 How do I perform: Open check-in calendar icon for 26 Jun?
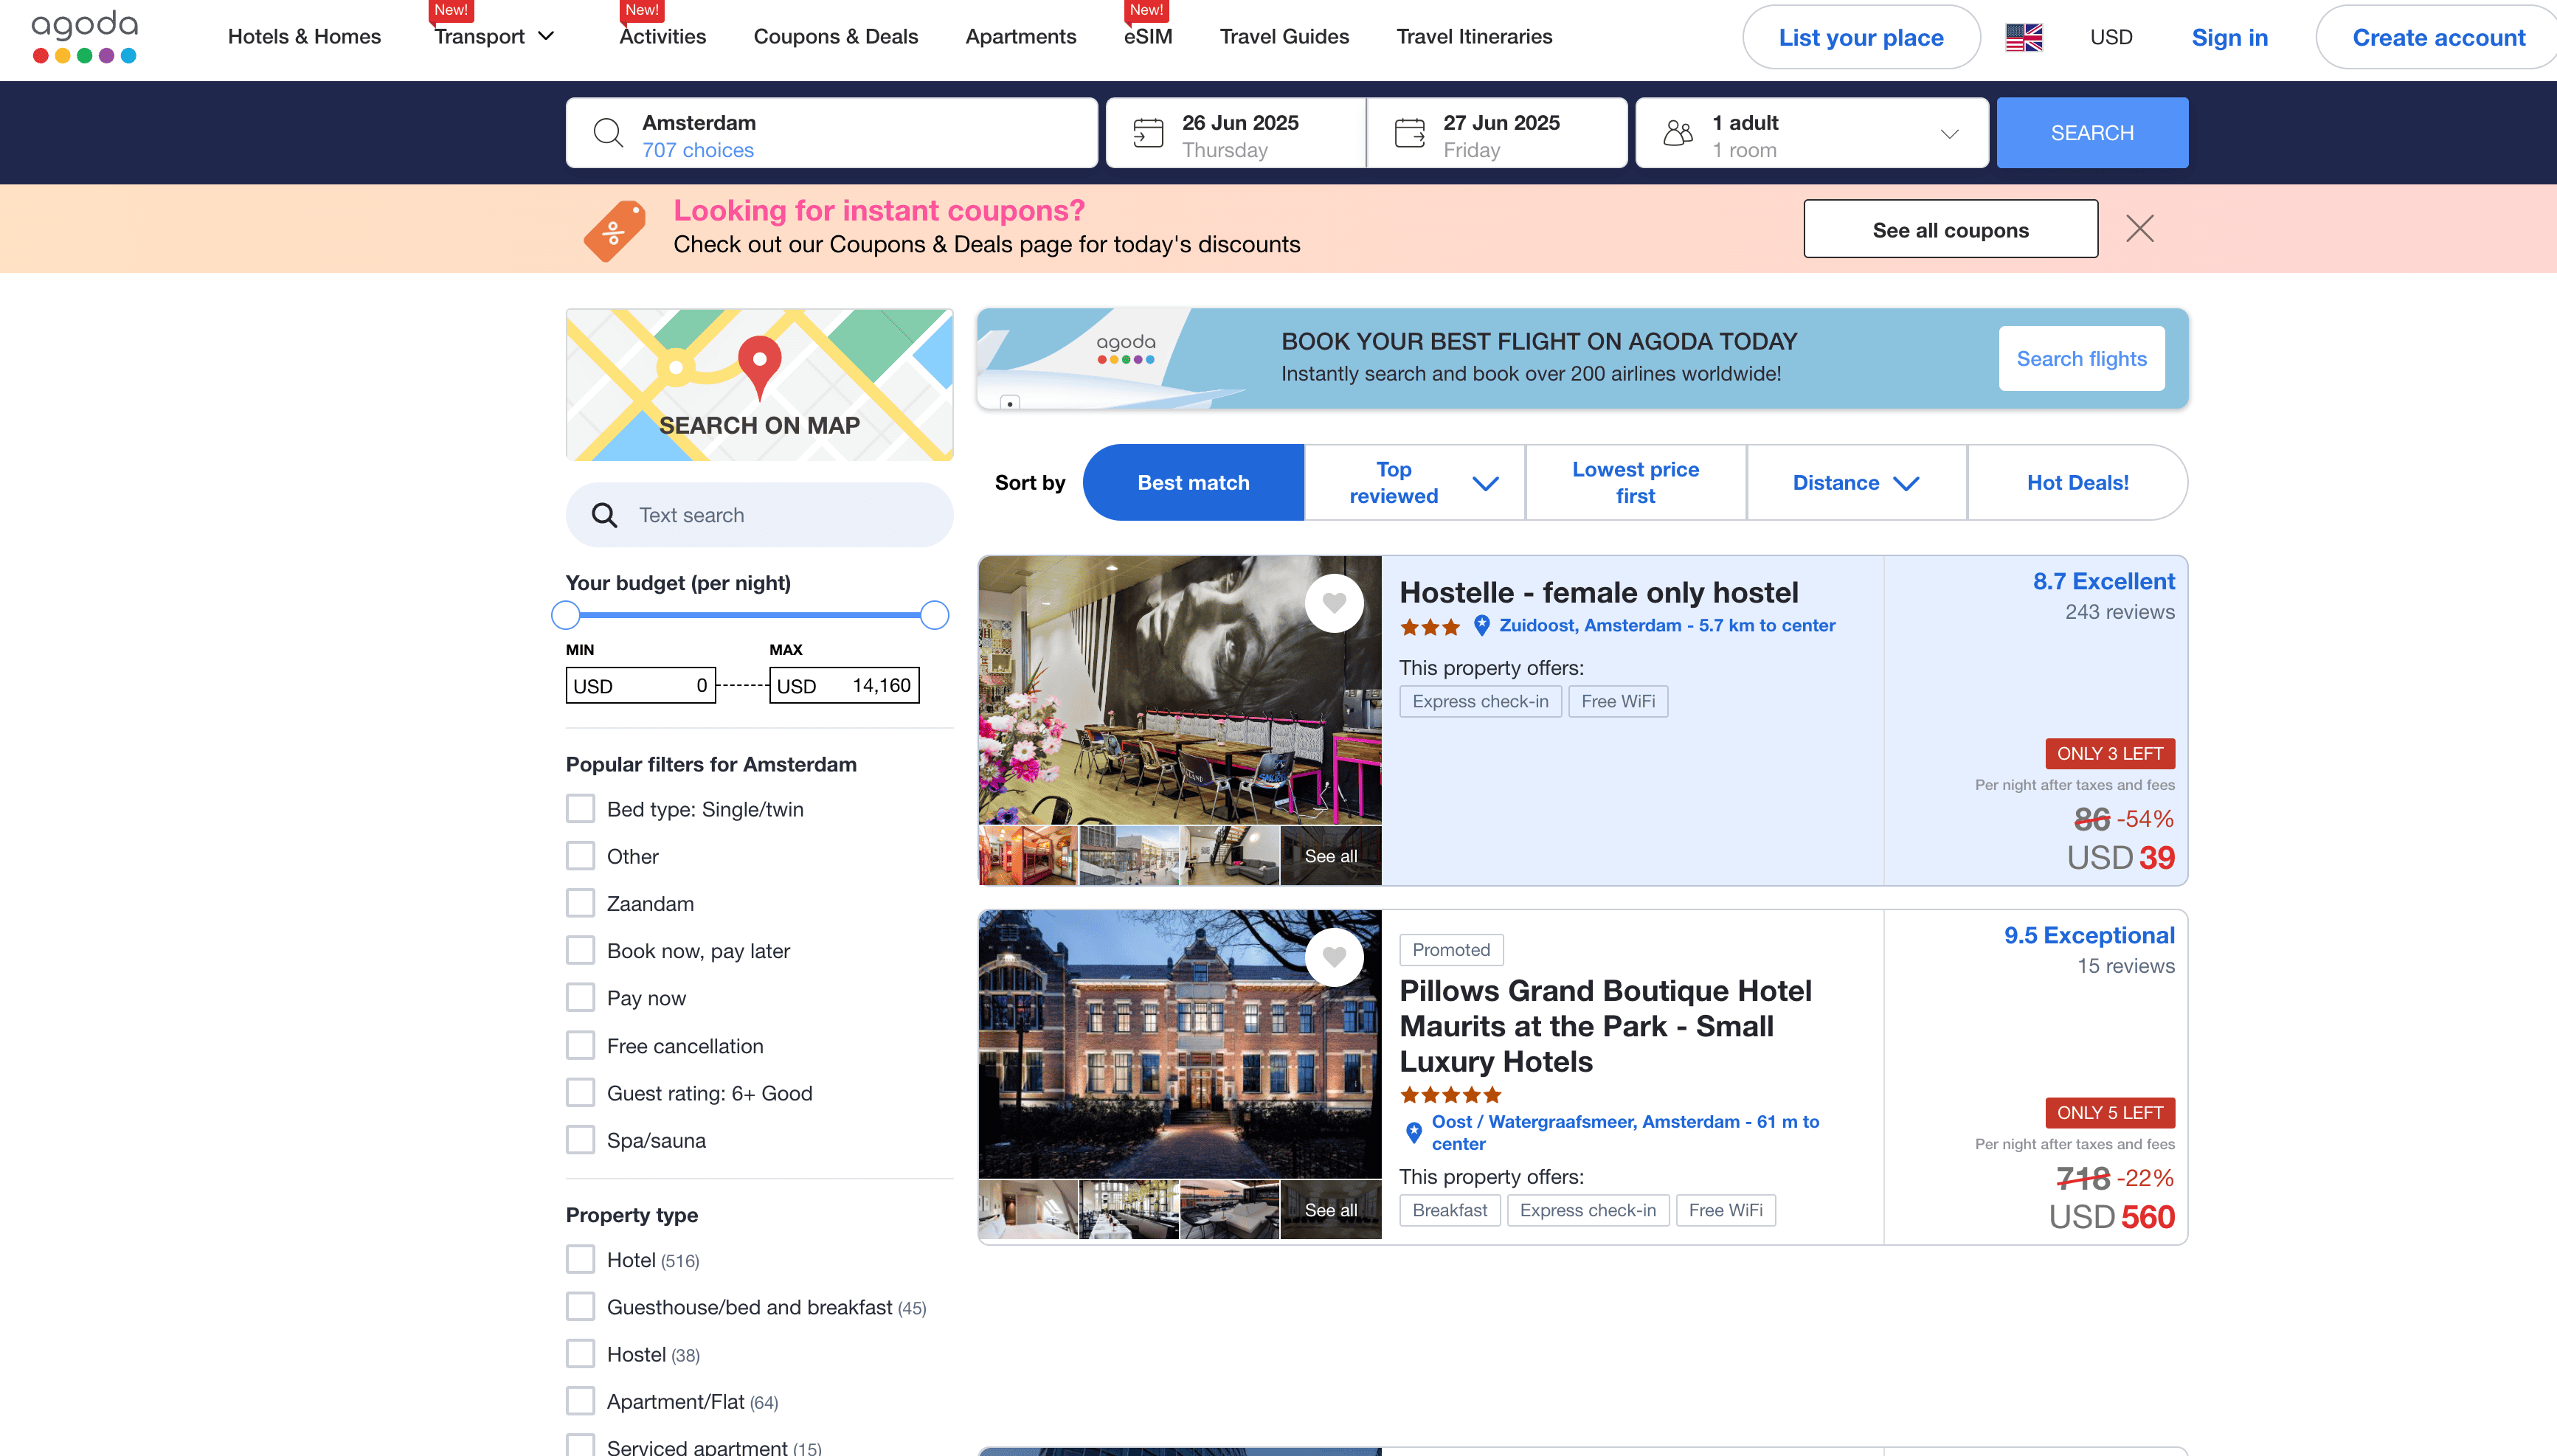tap(1148, 133)
